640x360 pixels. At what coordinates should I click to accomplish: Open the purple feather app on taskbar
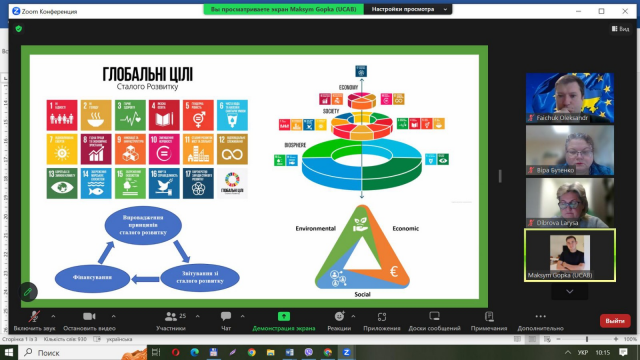[233, 352]
